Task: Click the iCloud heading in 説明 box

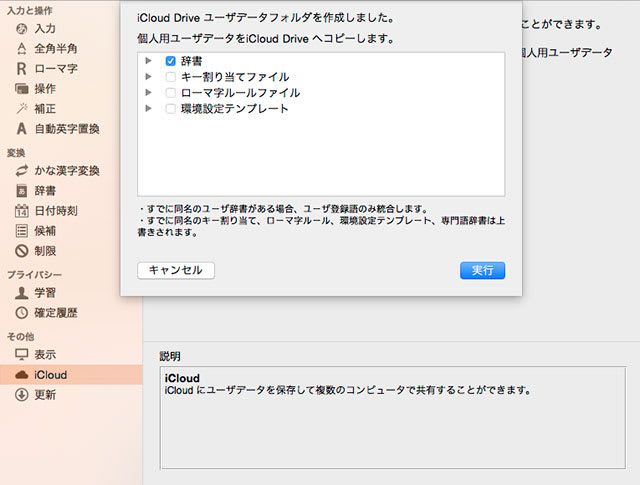Action: pyautogui.click(x=182, y=378)
